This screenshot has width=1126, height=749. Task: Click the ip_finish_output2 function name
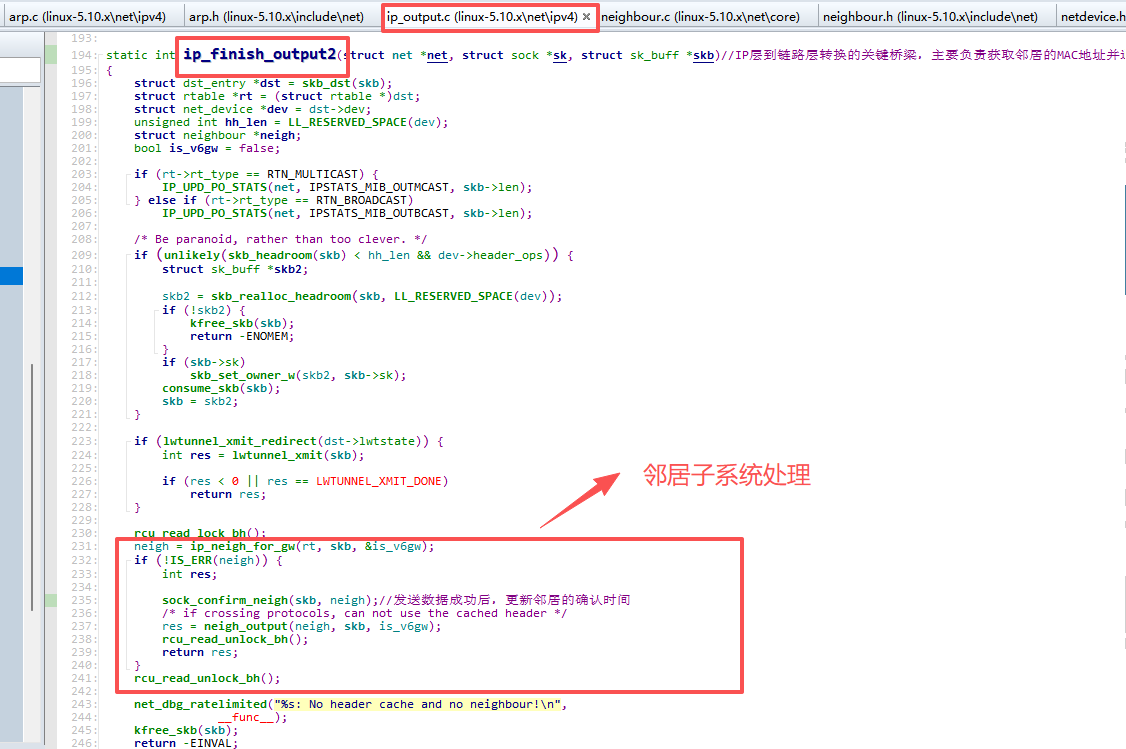[259, 54]
